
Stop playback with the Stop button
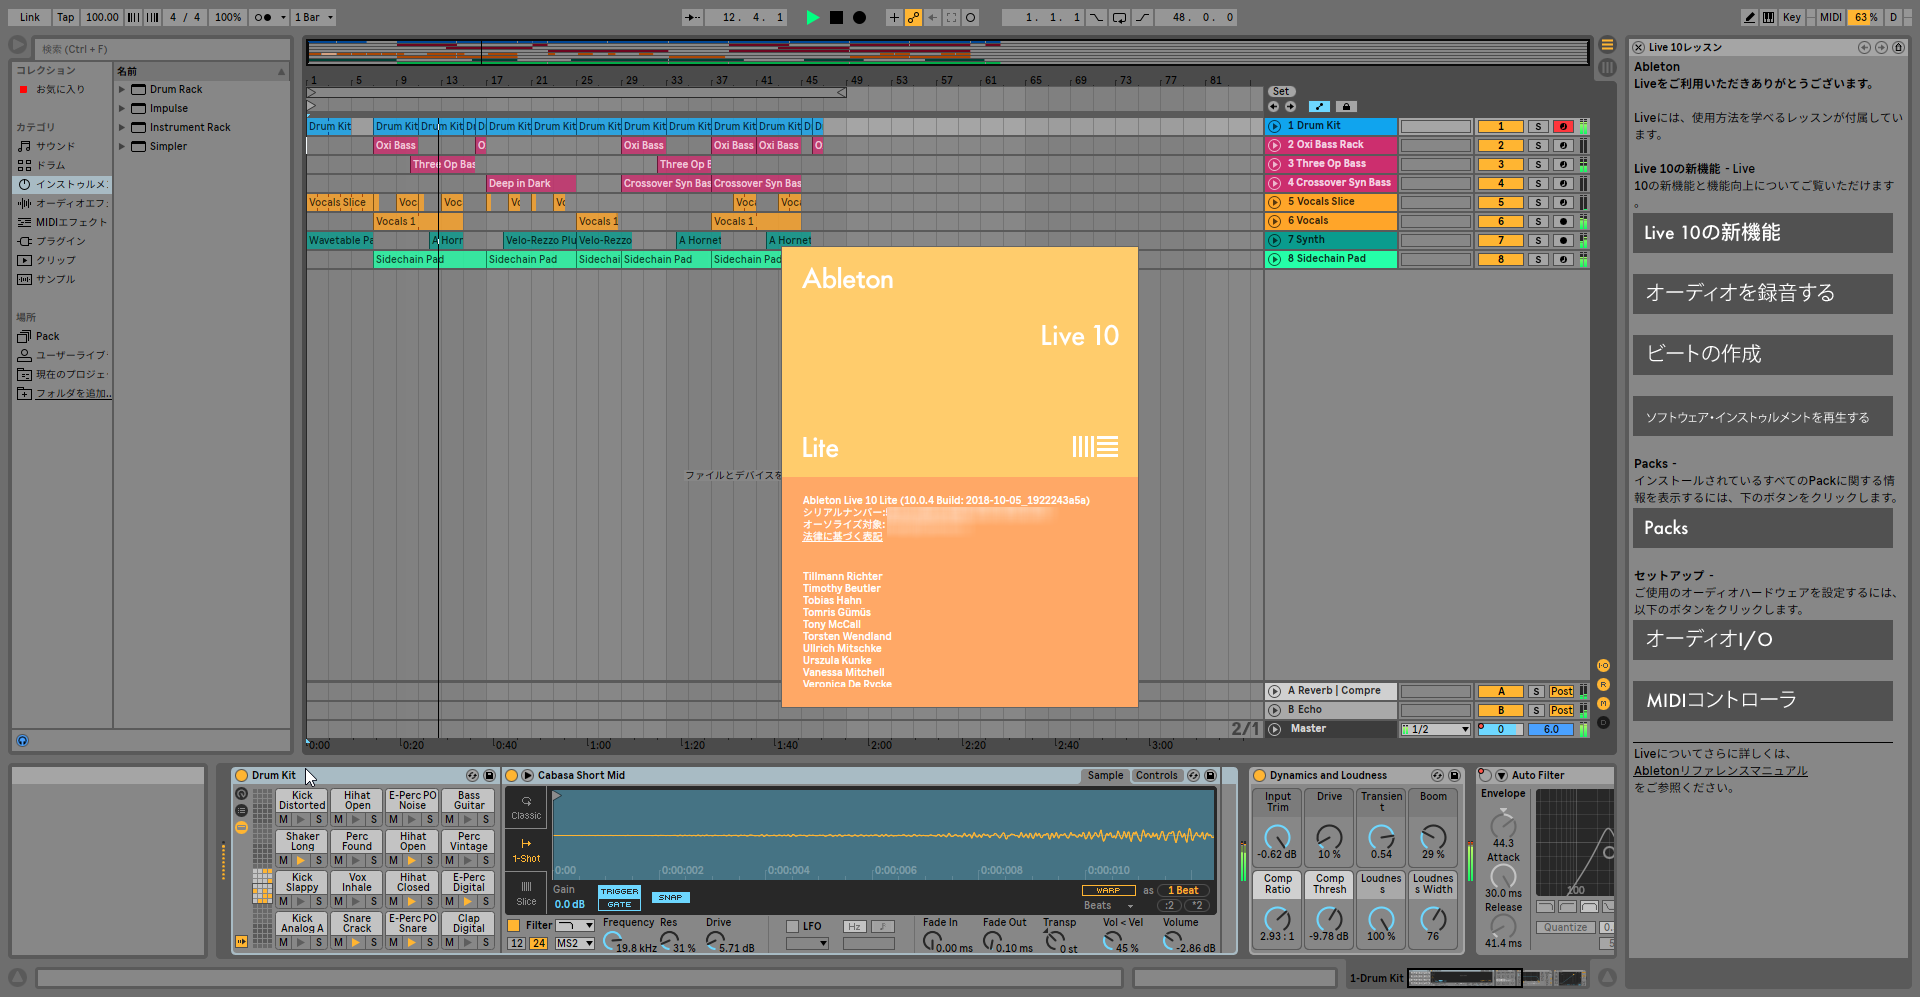tap(836, 17)
